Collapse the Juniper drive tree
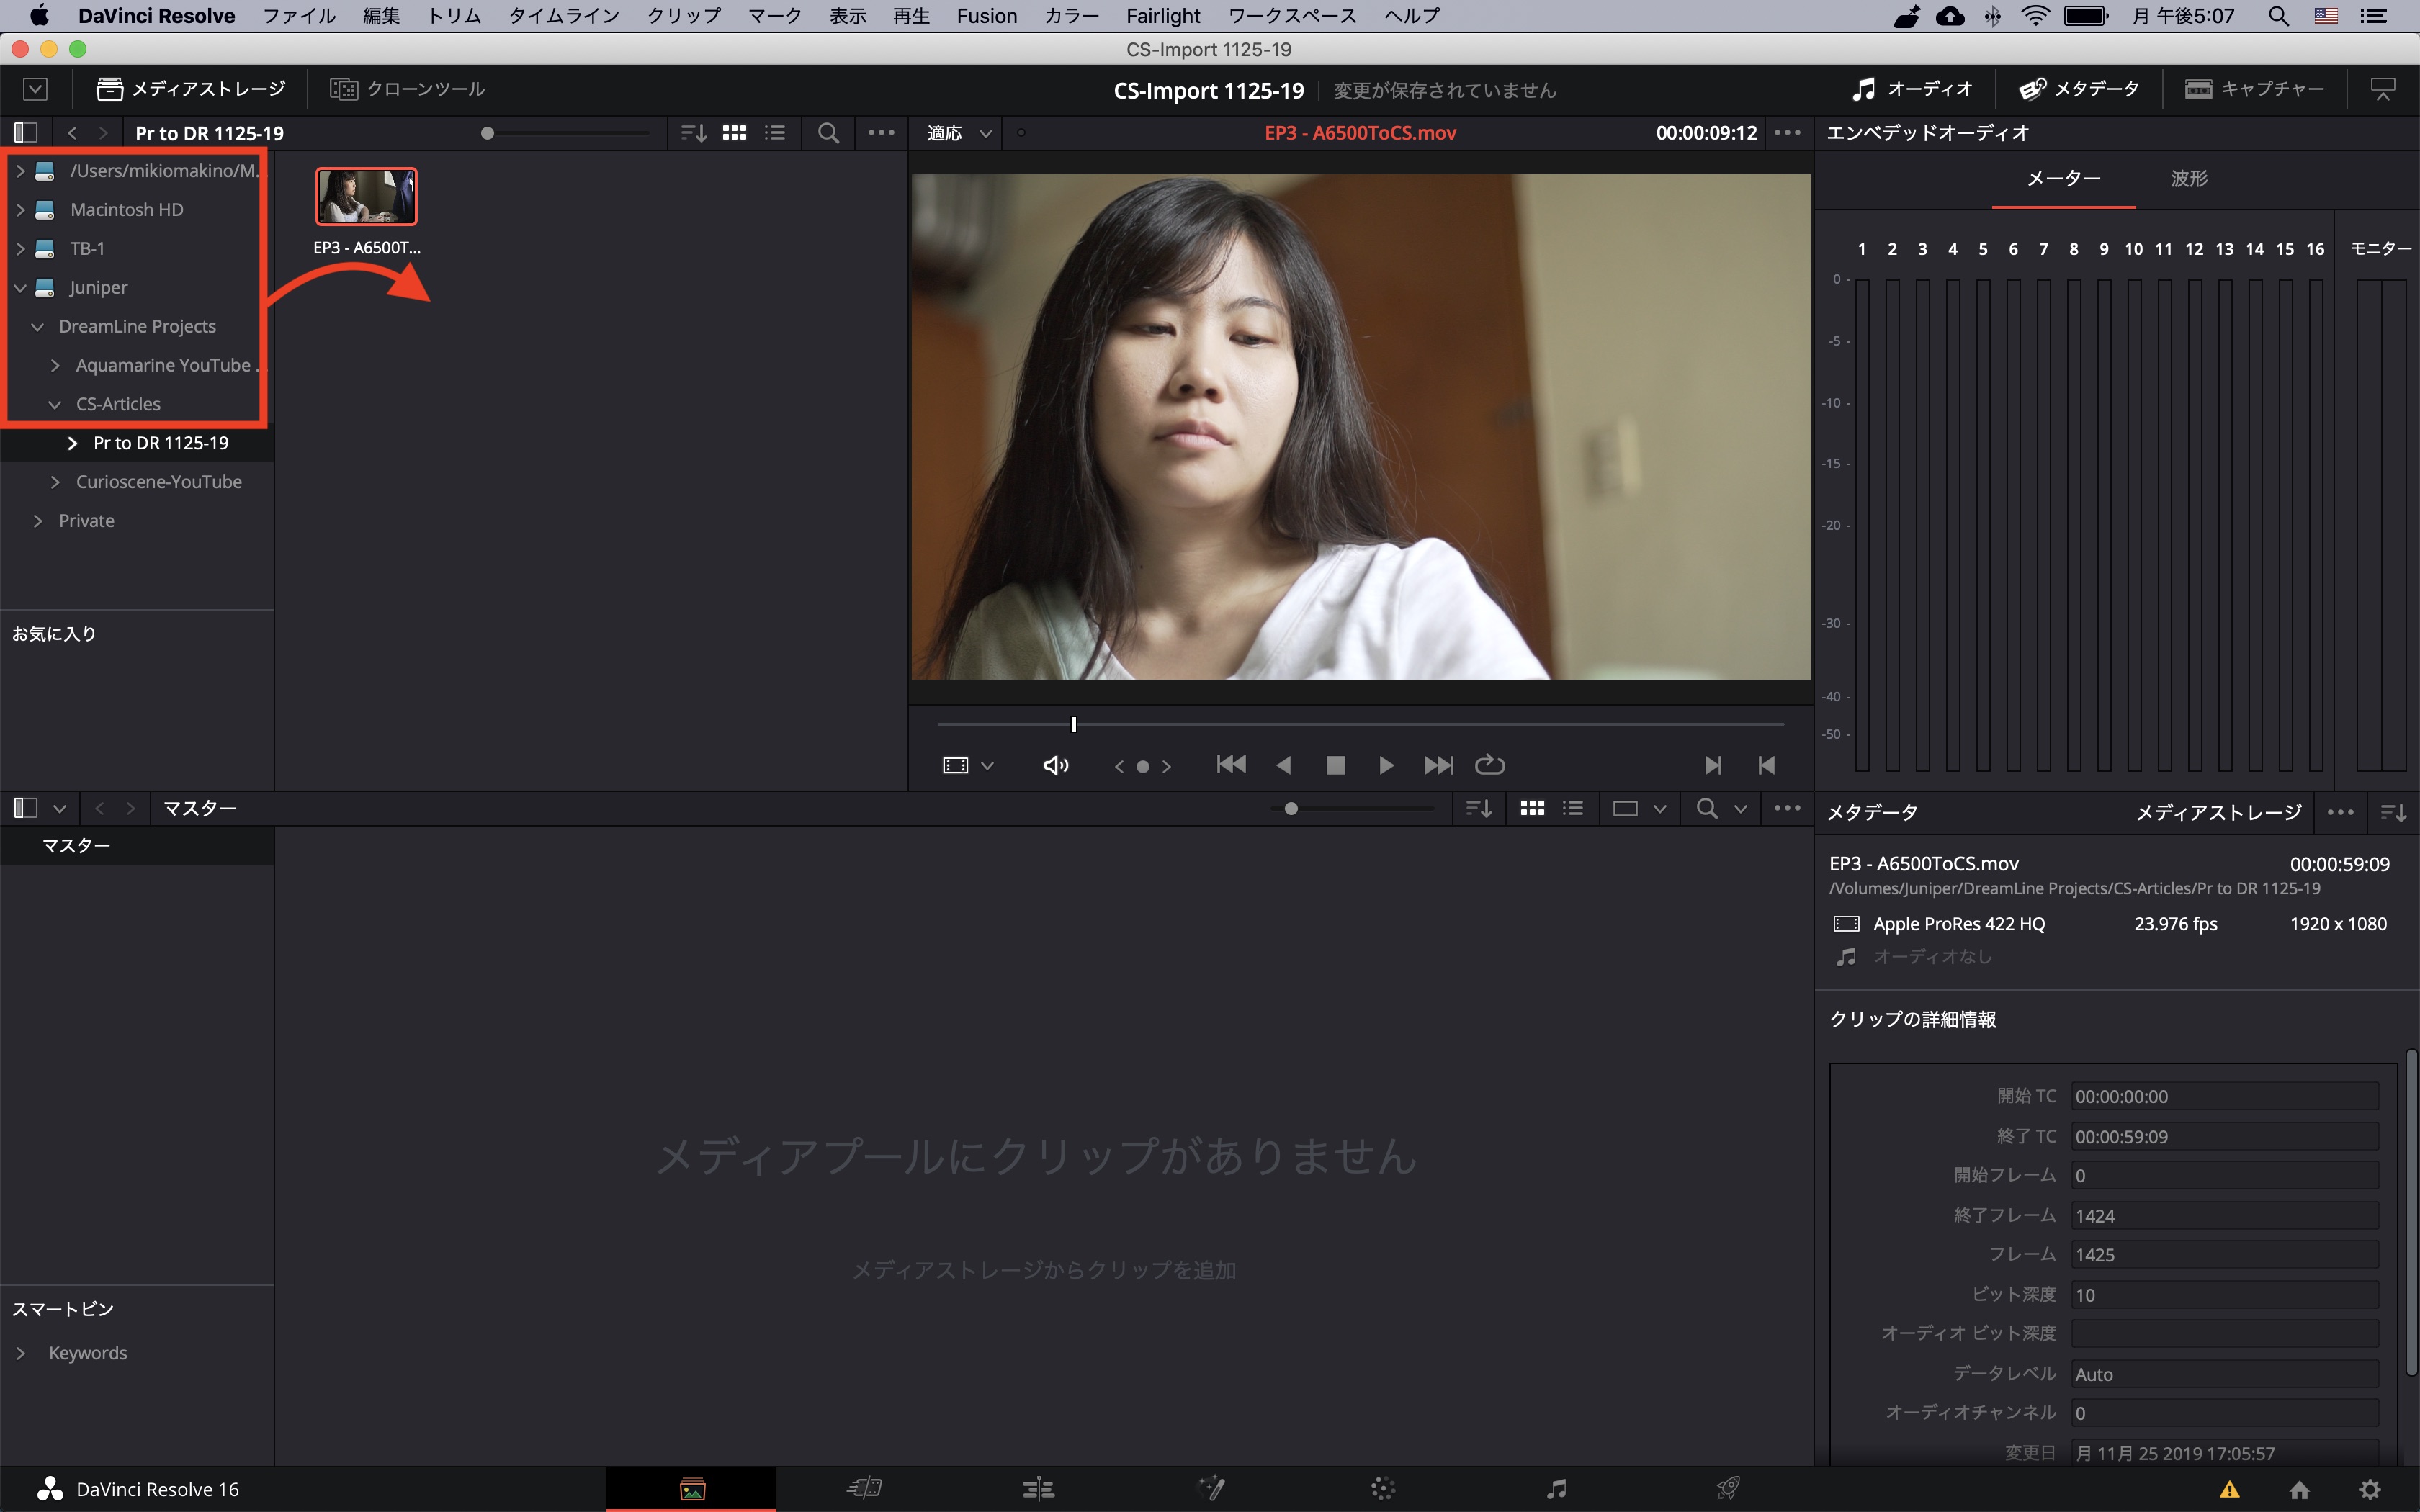 20,288
